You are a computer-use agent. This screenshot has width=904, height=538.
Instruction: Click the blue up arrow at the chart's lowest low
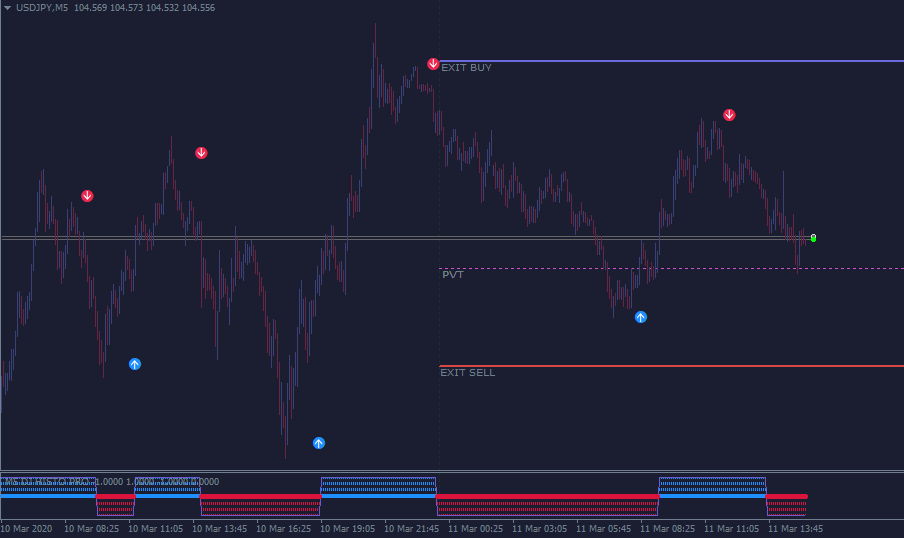(319, 442)
